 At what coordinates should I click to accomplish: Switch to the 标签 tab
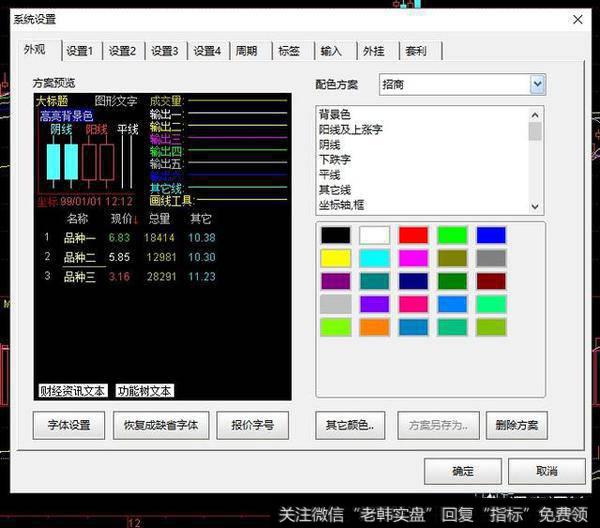click(x=293, y=51)
